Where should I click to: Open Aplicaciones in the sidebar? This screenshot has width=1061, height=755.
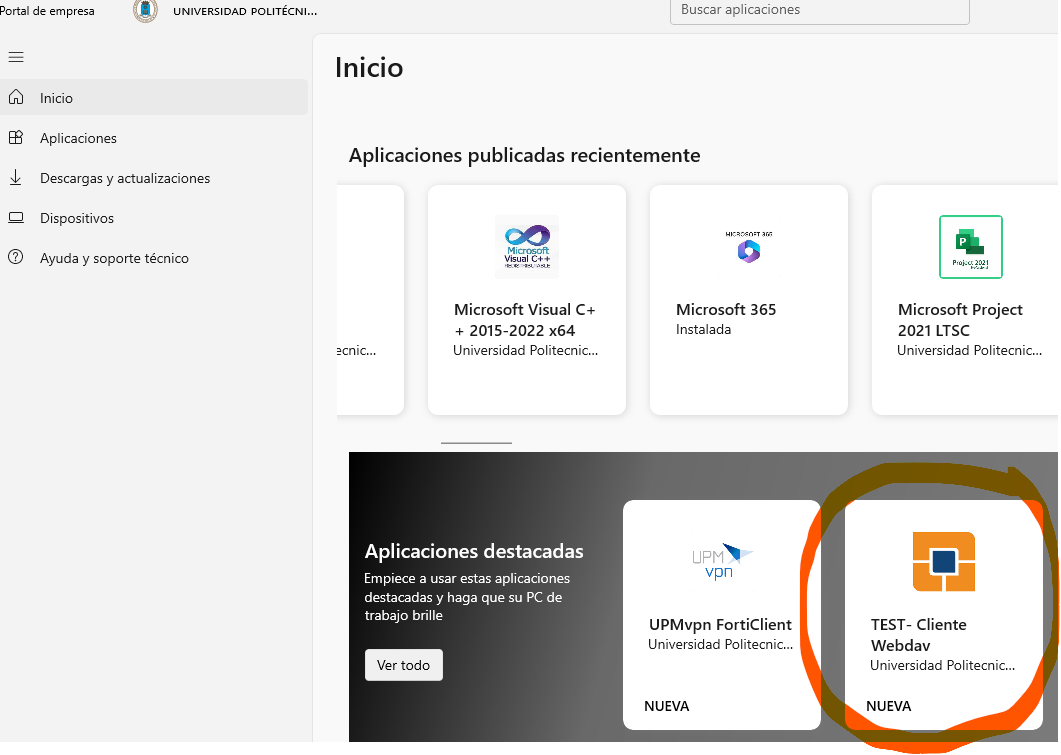click(154, 137)
